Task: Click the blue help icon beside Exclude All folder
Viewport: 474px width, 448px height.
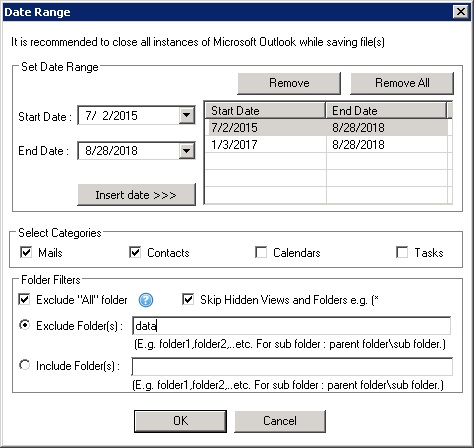Action: pos(146,300)
